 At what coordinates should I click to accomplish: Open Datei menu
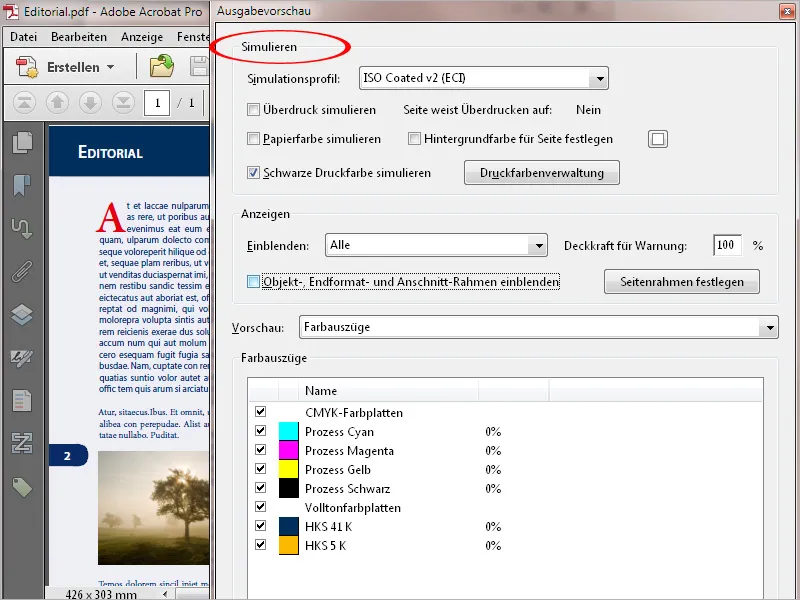23,37
